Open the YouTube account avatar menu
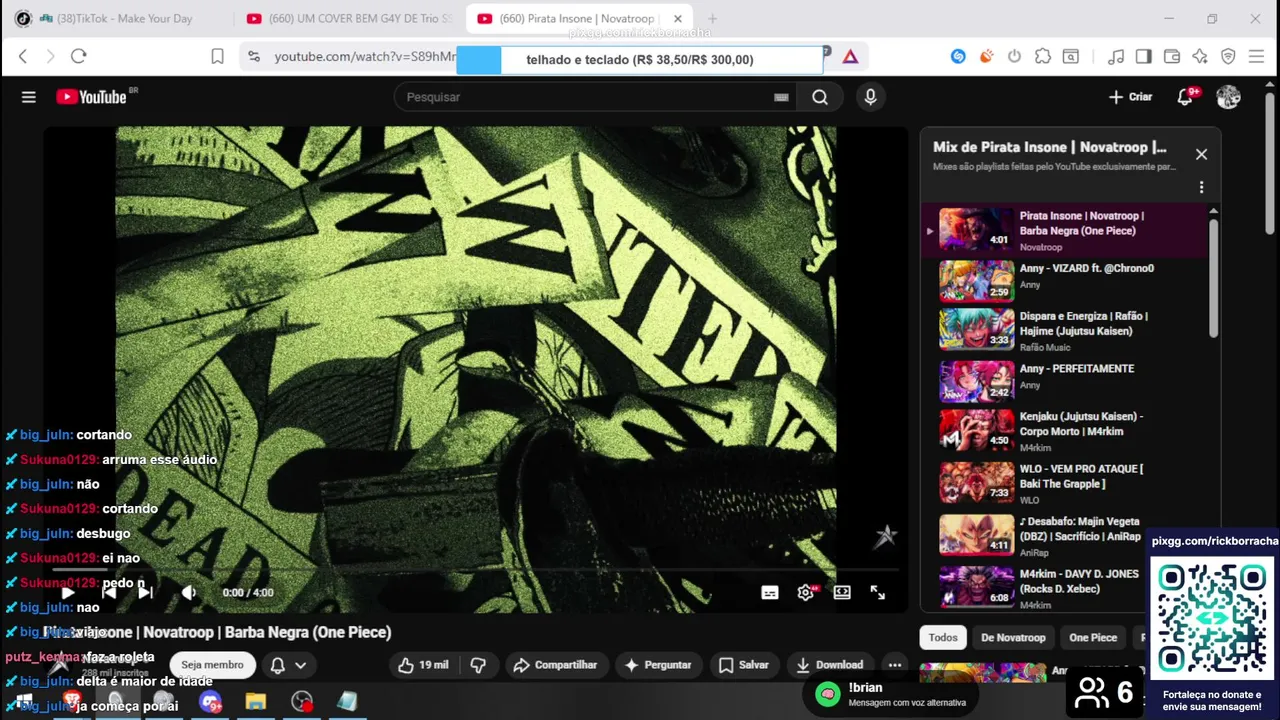The image size is (1280, 720). (1228, 97)
